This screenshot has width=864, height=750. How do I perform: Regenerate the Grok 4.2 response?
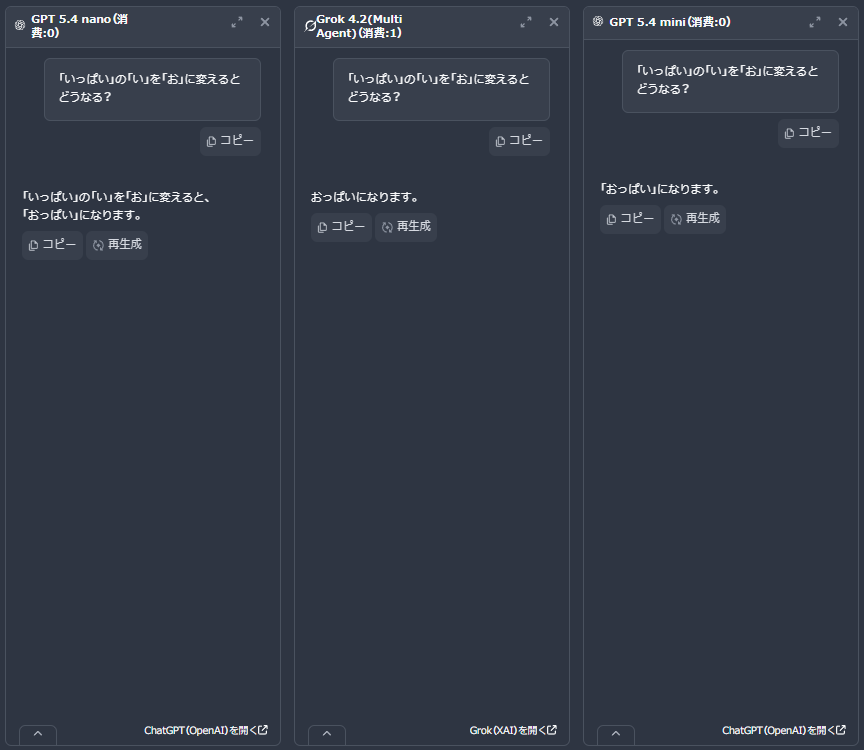coord(406,227)
